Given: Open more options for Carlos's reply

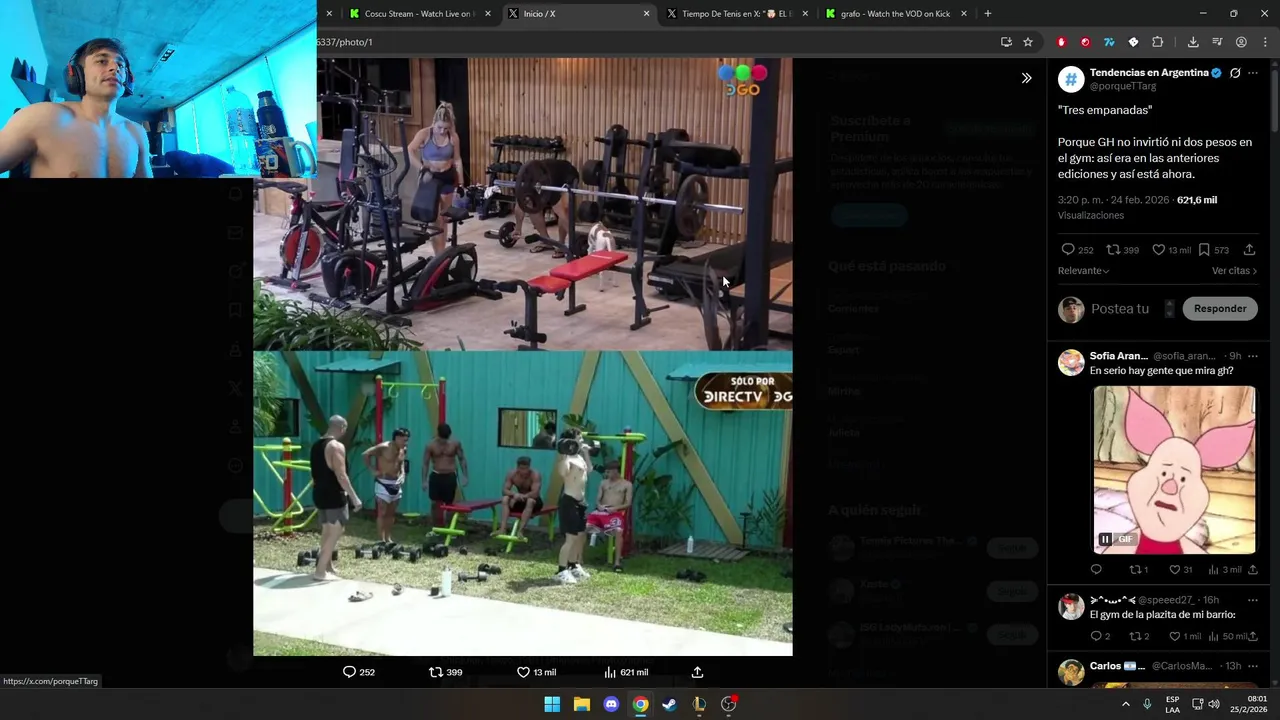Looking at the screenshot, I should click(1252, 666).
